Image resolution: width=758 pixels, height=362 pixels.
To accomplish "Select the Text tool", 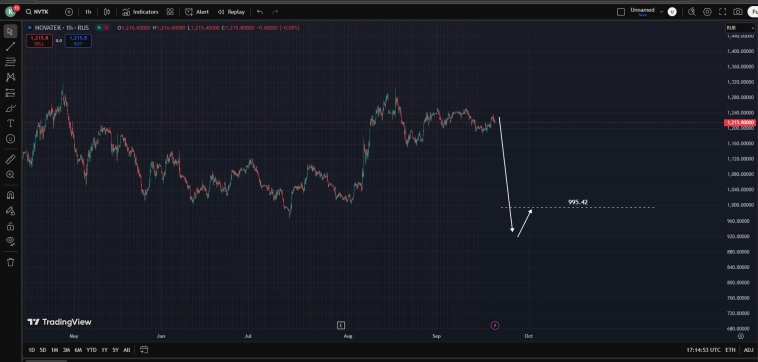I will [10, 124].
